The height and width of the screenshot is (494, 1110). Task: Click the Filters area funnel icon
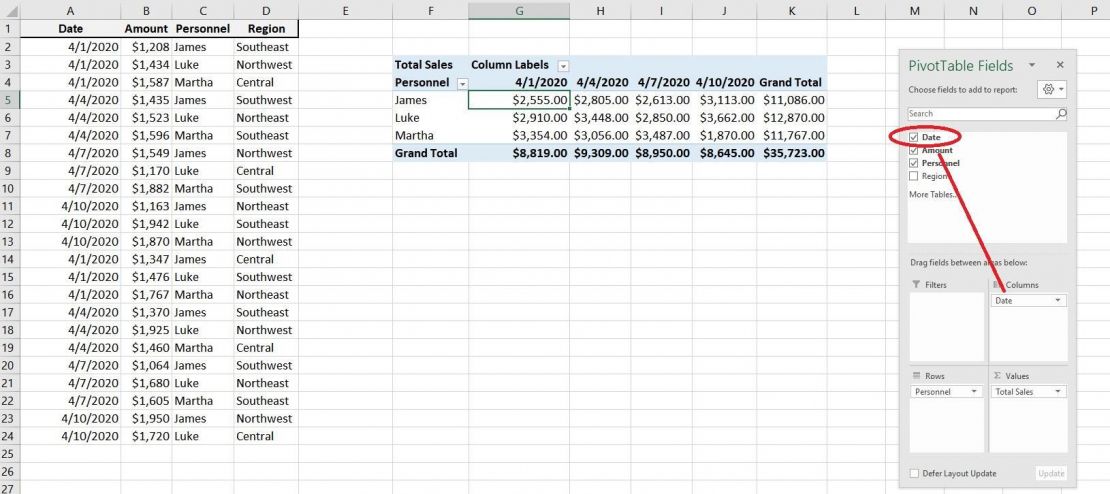click(916, 285)
